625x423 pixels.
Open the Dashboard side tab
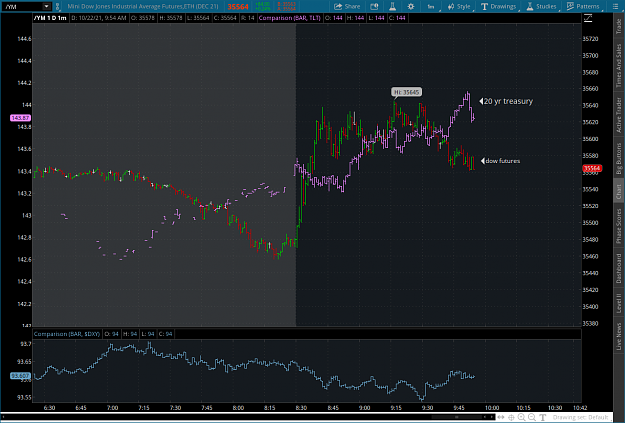(x=619, y=268)
